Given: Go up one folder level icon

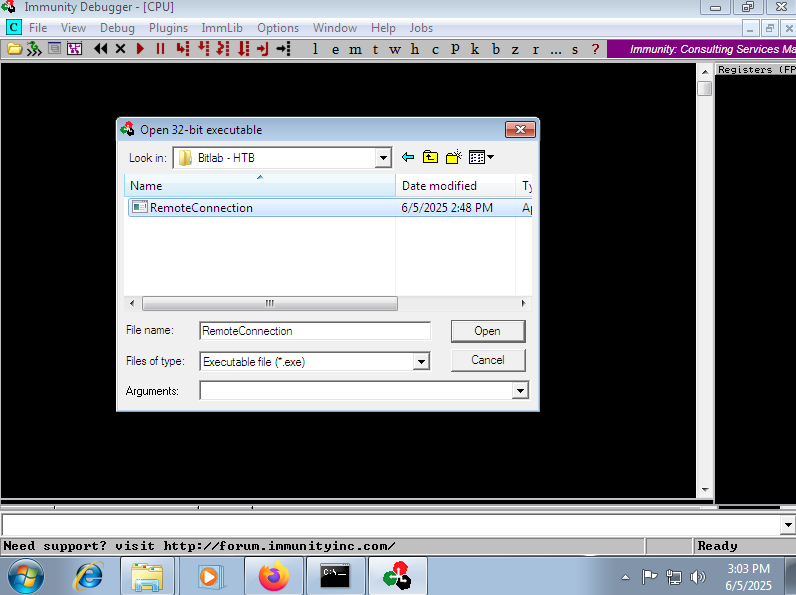Looking at the screenshot, I should 430,157.
